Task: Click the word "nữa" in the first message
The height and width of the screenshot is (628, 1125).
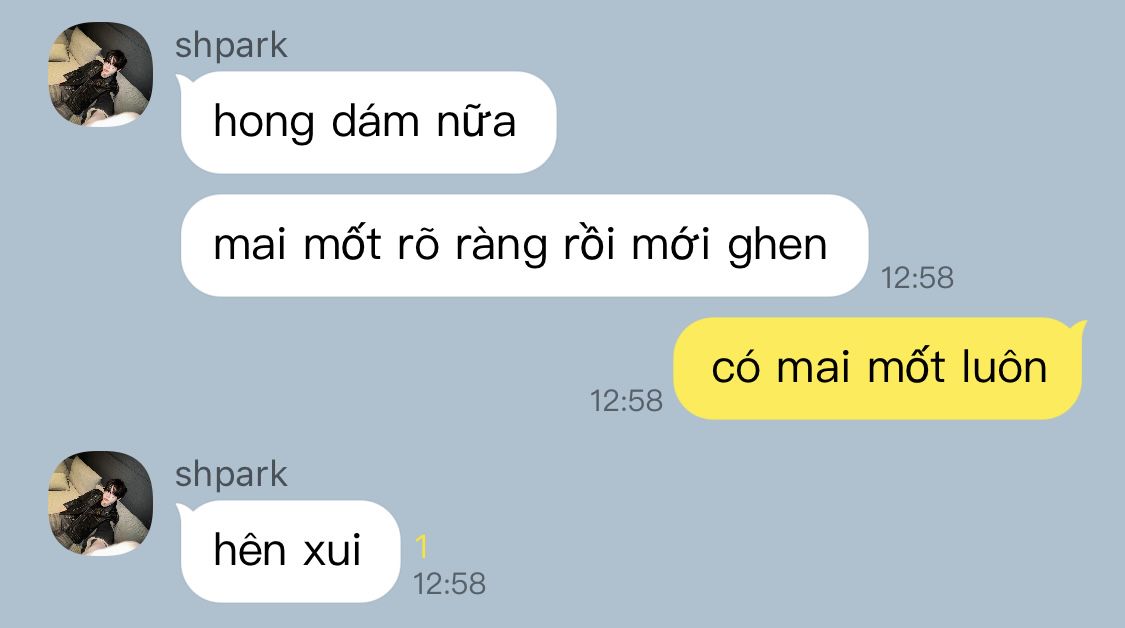Action: coord(476,121)
